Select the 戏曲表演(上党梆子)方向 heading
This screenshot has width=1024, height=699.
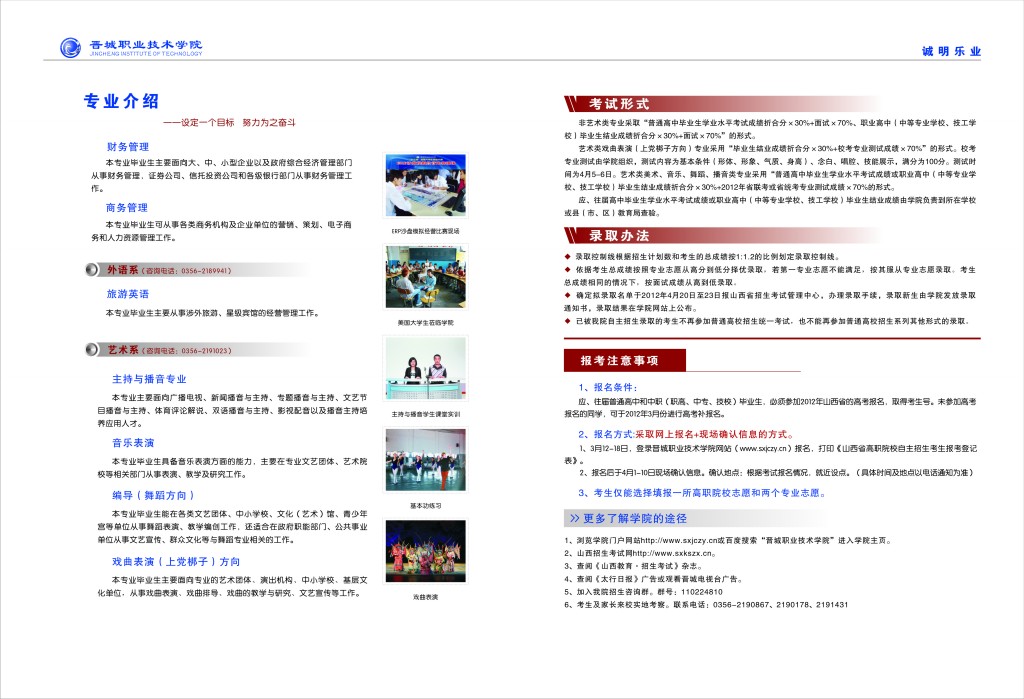tap(176, 562)
